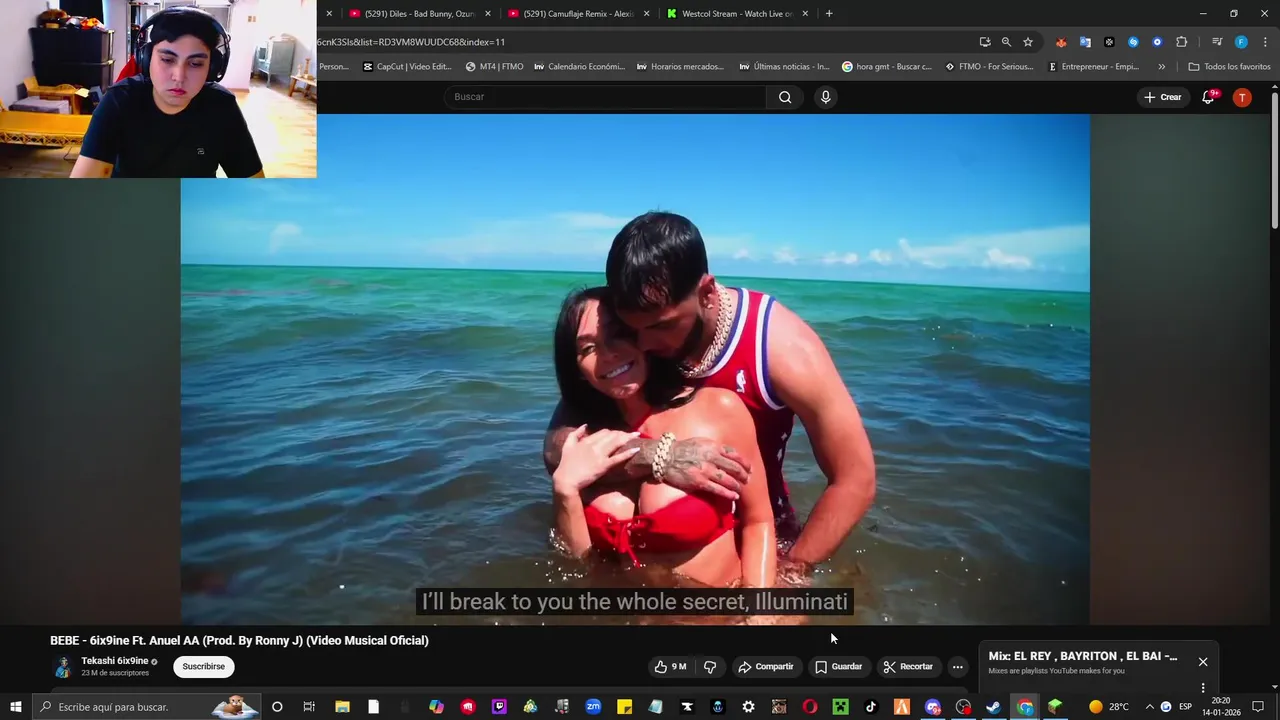This screenshot has width=1280, height=720.
Task: Open the browser Extensions puzzle icon
Action: [x=1182, y=42]
